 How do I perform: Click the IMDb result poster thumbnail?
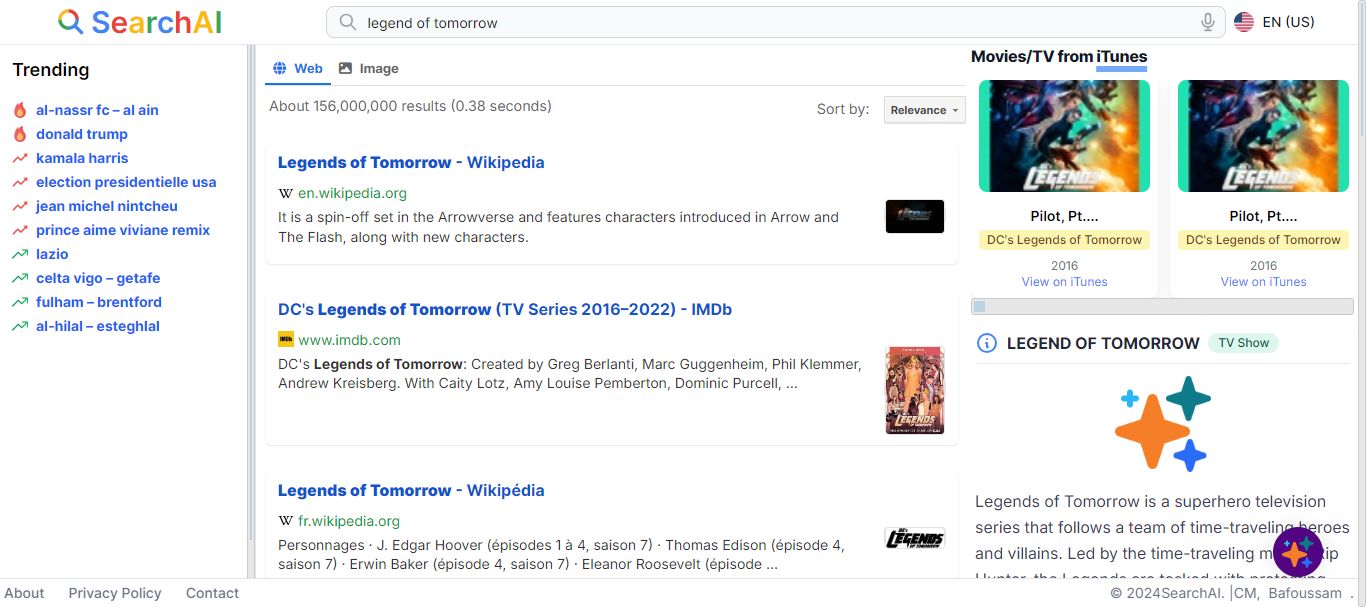pyautogui.click(x=915, y=390)
